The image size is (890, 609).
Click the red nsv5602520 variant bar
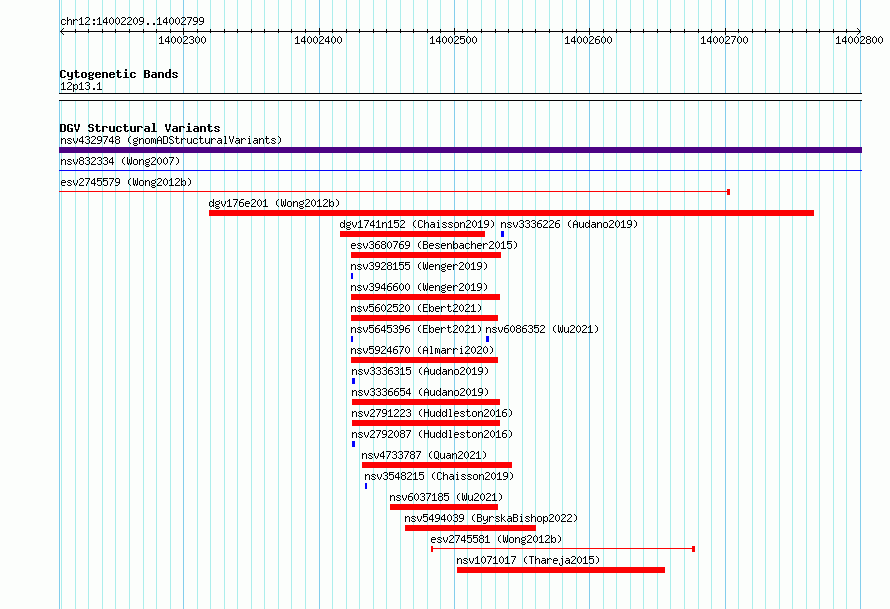(x=425, y=318)
